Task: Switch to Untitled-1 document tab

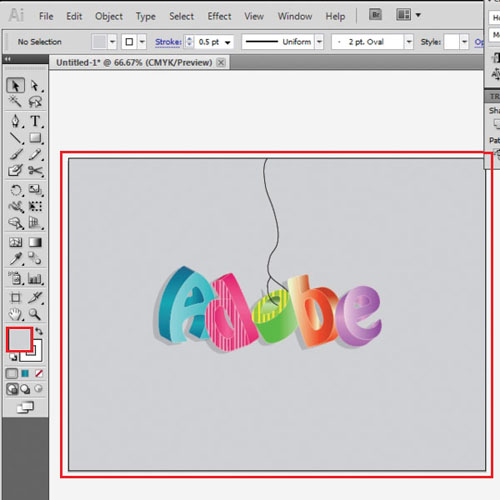Action: point(134,62)
